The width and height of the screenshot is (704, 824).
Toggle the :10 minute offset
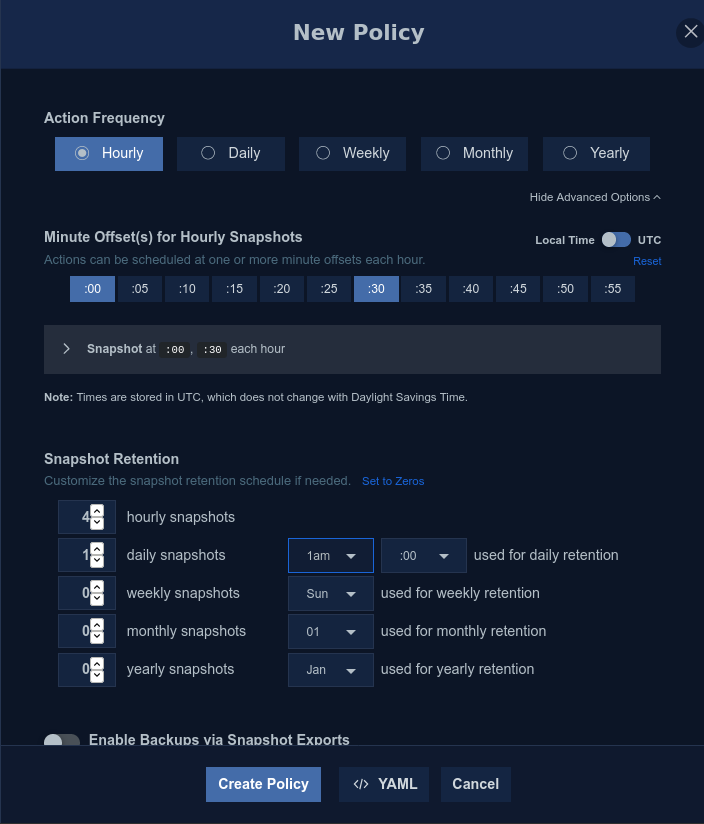[187, 289]
